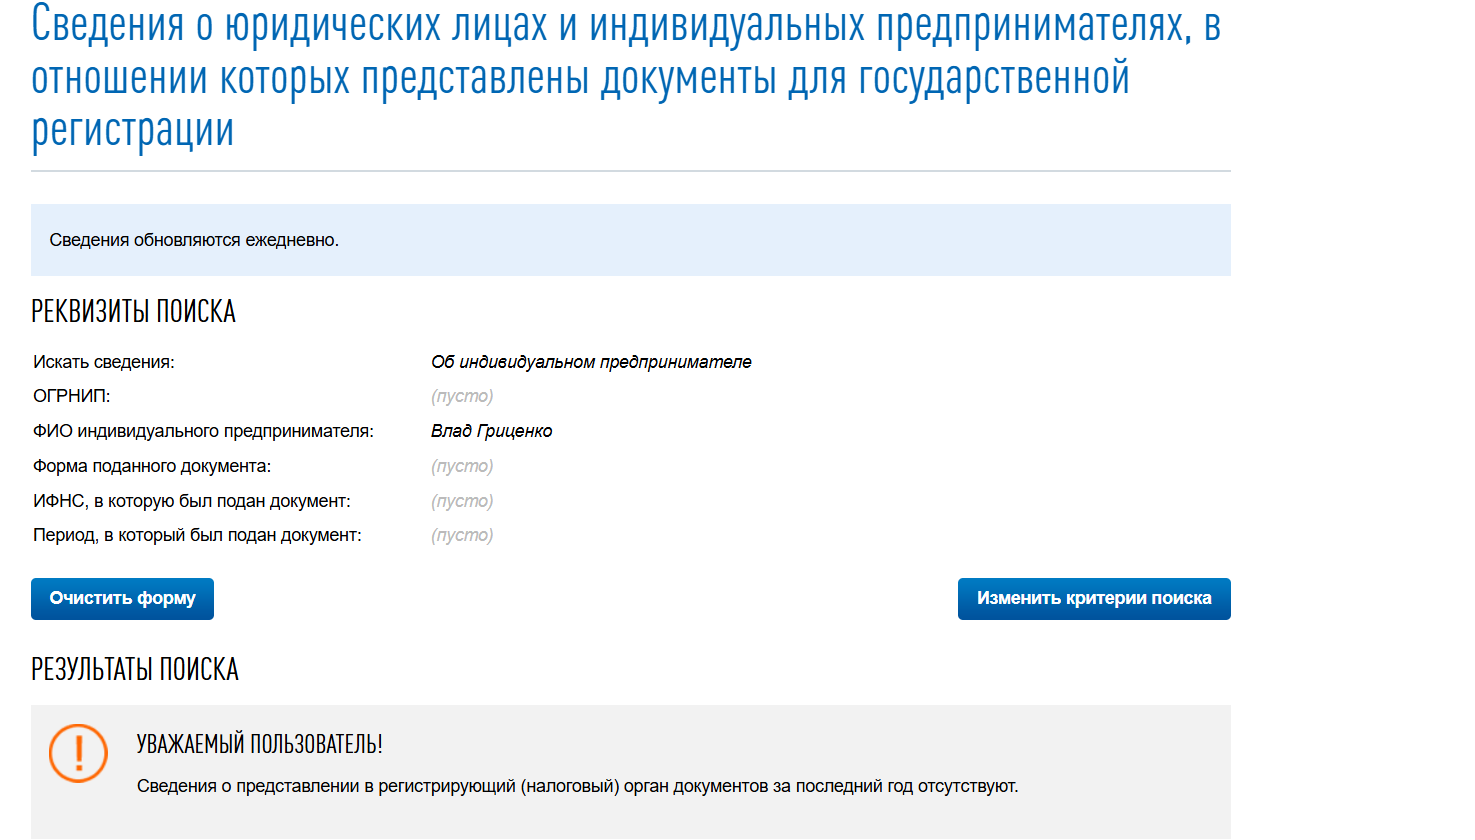Screen dimensions: 1475x840
Task: Click "ИФНС, в которую был подан документ:" label
Action: [192, 501]
